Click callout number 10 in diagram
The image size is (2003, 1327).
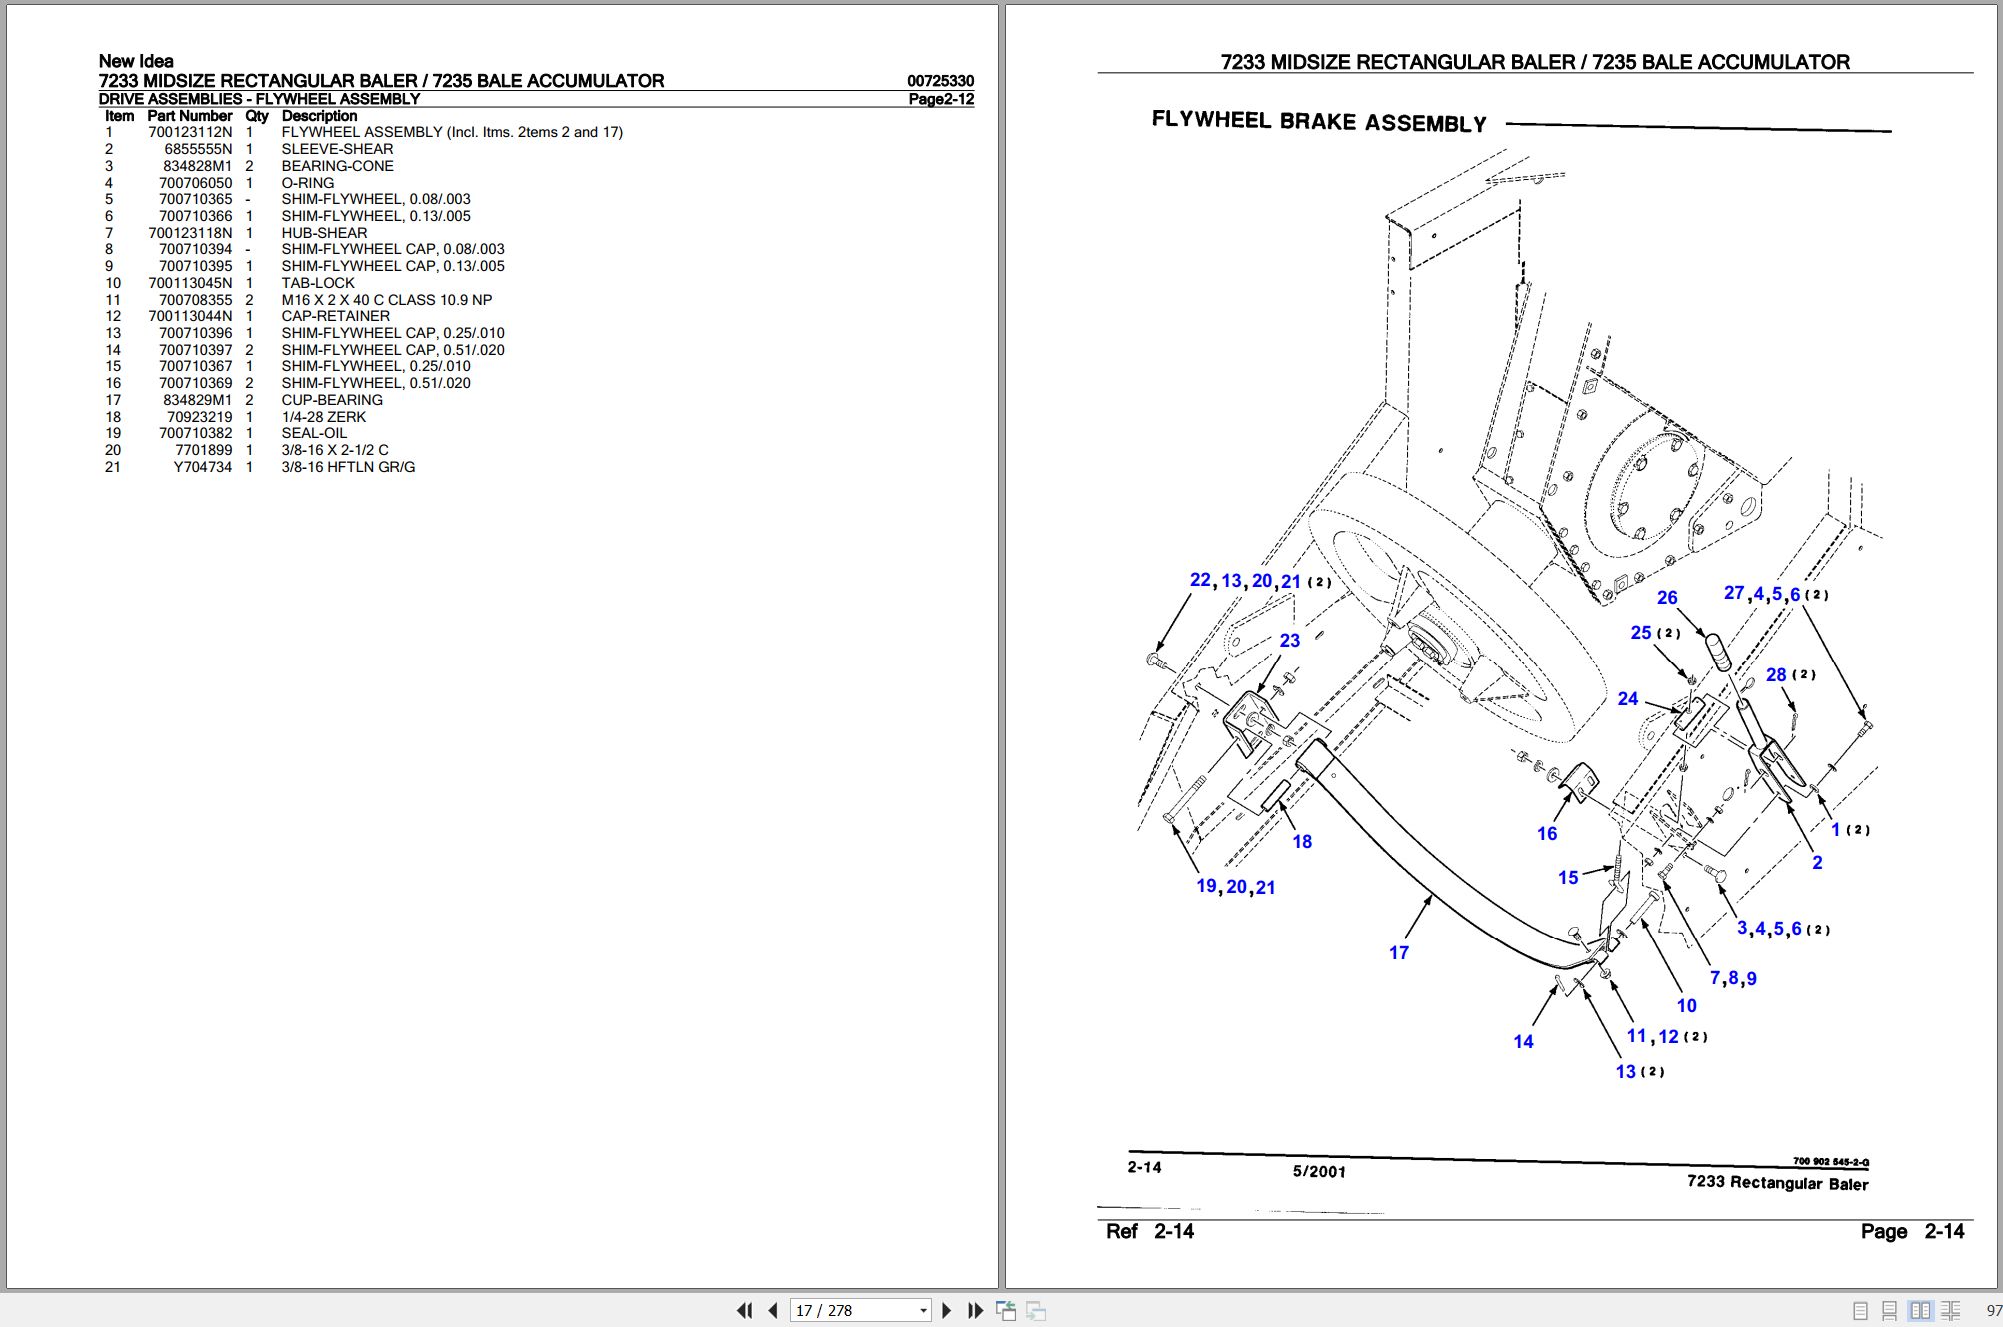(x=1686, y=1006)
